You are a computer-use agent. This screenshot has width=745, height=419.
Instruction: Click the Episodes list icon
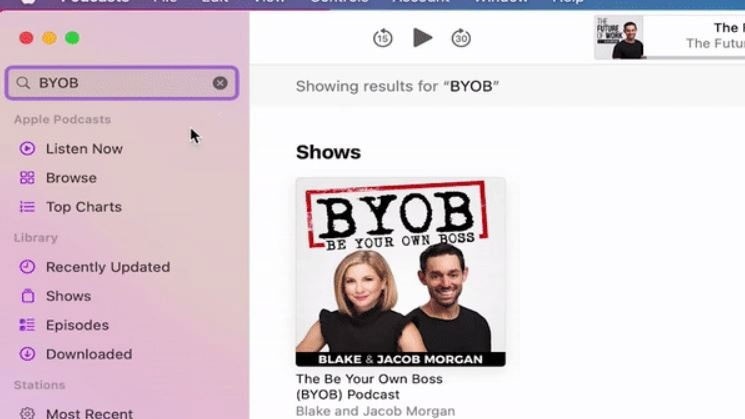pyautogui.click(x=27, y=324)
